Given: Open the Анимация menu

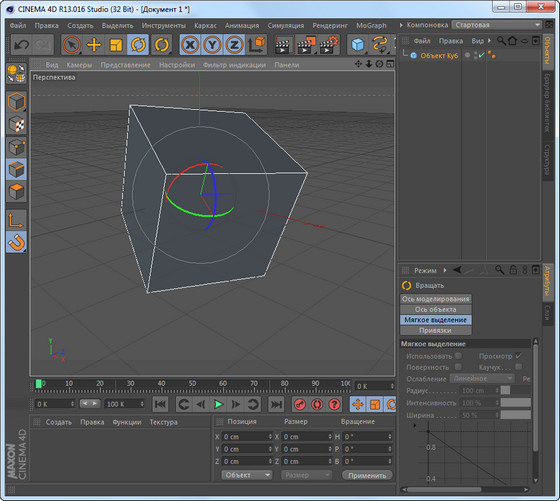Looking at the screenshot, I should [242, 26].
